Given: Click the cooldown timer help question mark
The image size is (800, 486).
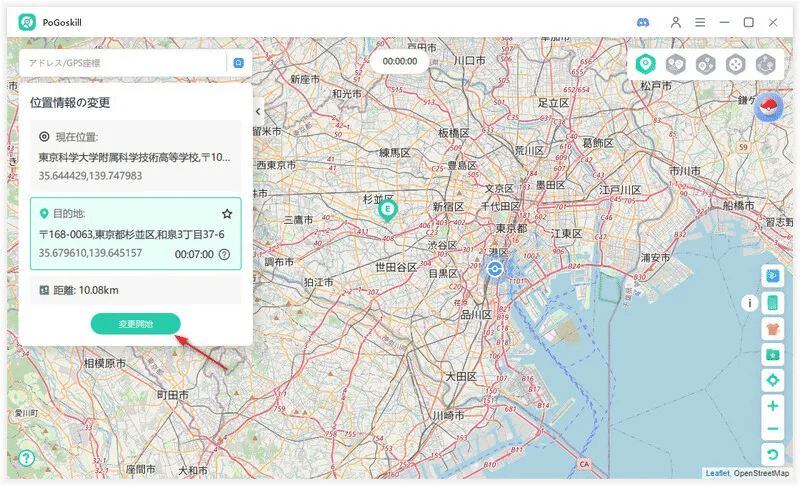Looking at the screenshot, I should [x=224, y=254].
